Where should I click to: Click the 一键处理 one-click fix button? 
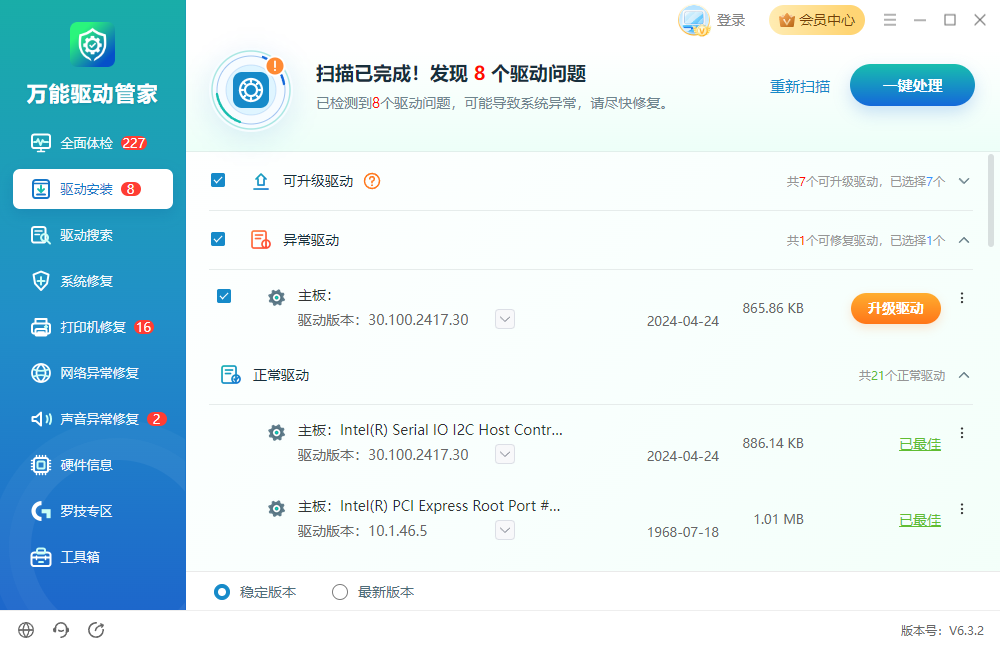[912, 85]
